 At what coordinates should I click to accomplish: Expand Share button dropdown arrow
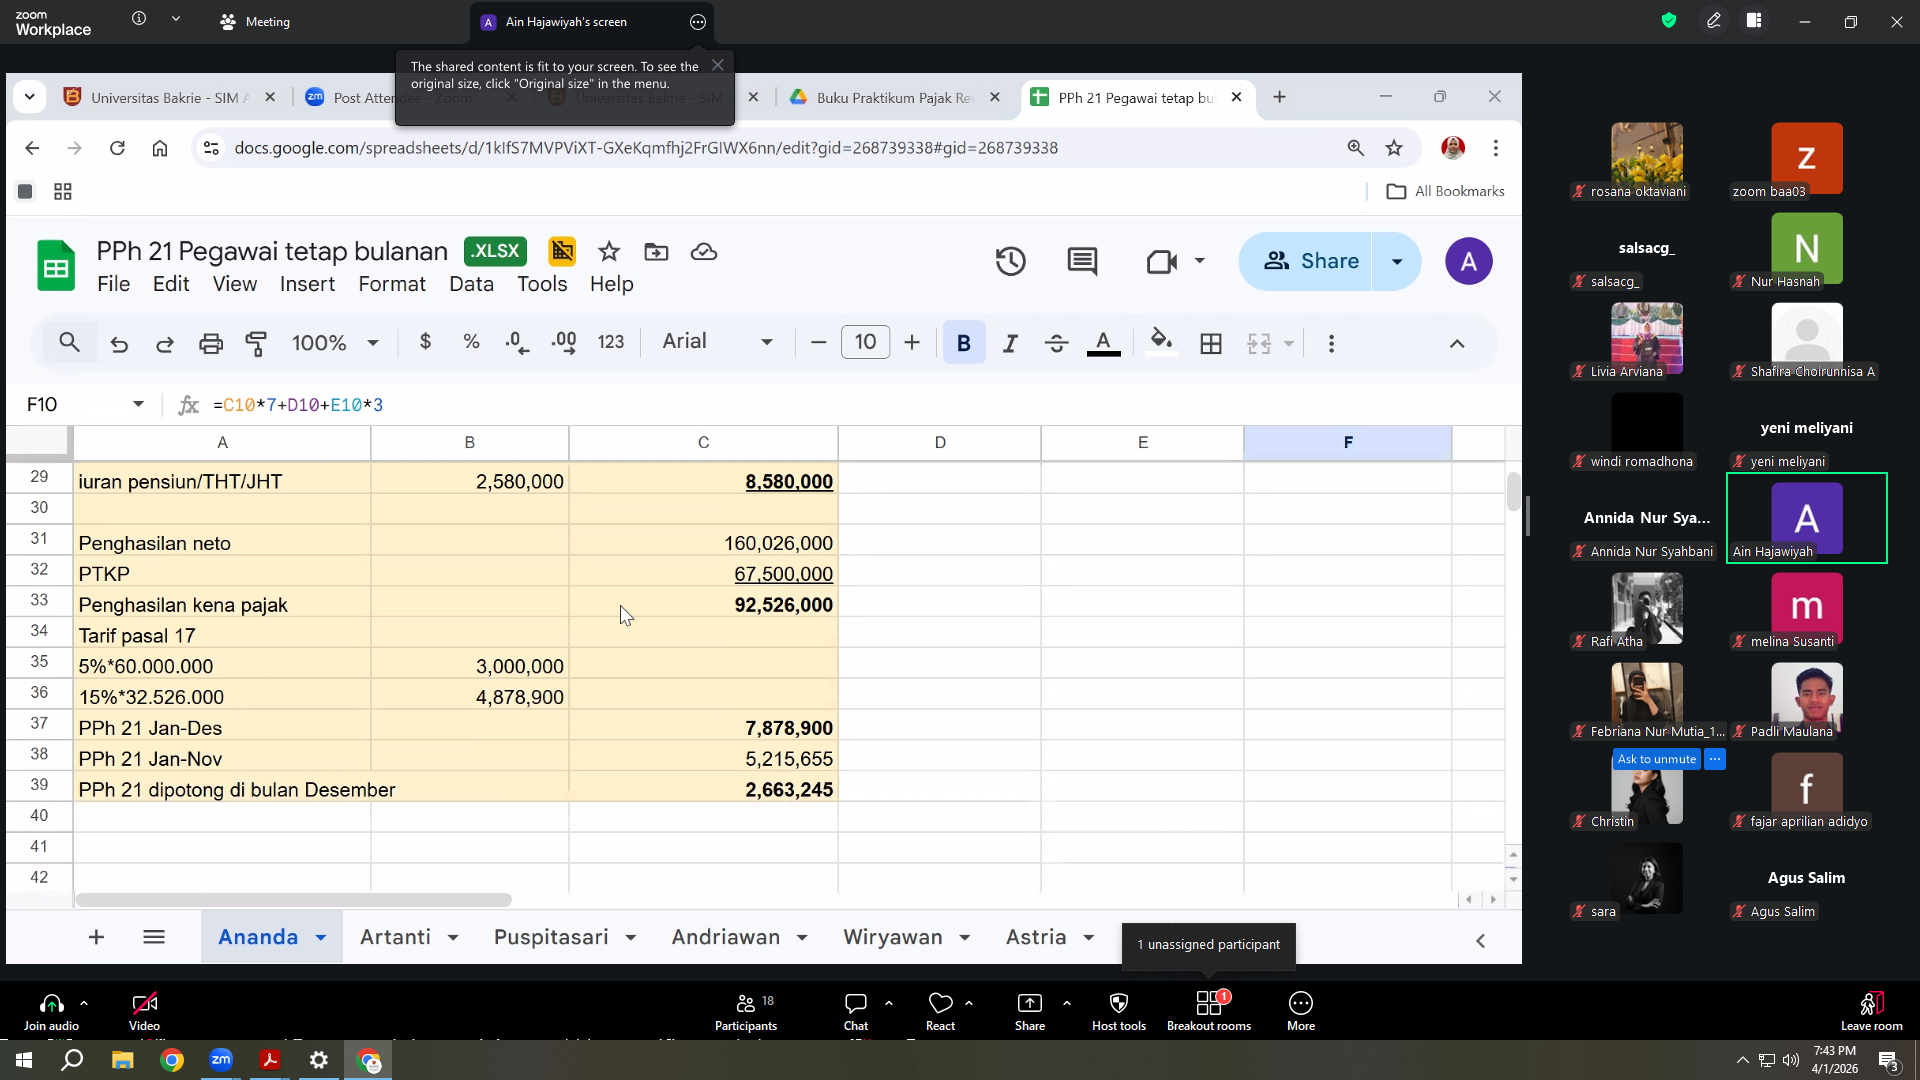coord(1397,262)
